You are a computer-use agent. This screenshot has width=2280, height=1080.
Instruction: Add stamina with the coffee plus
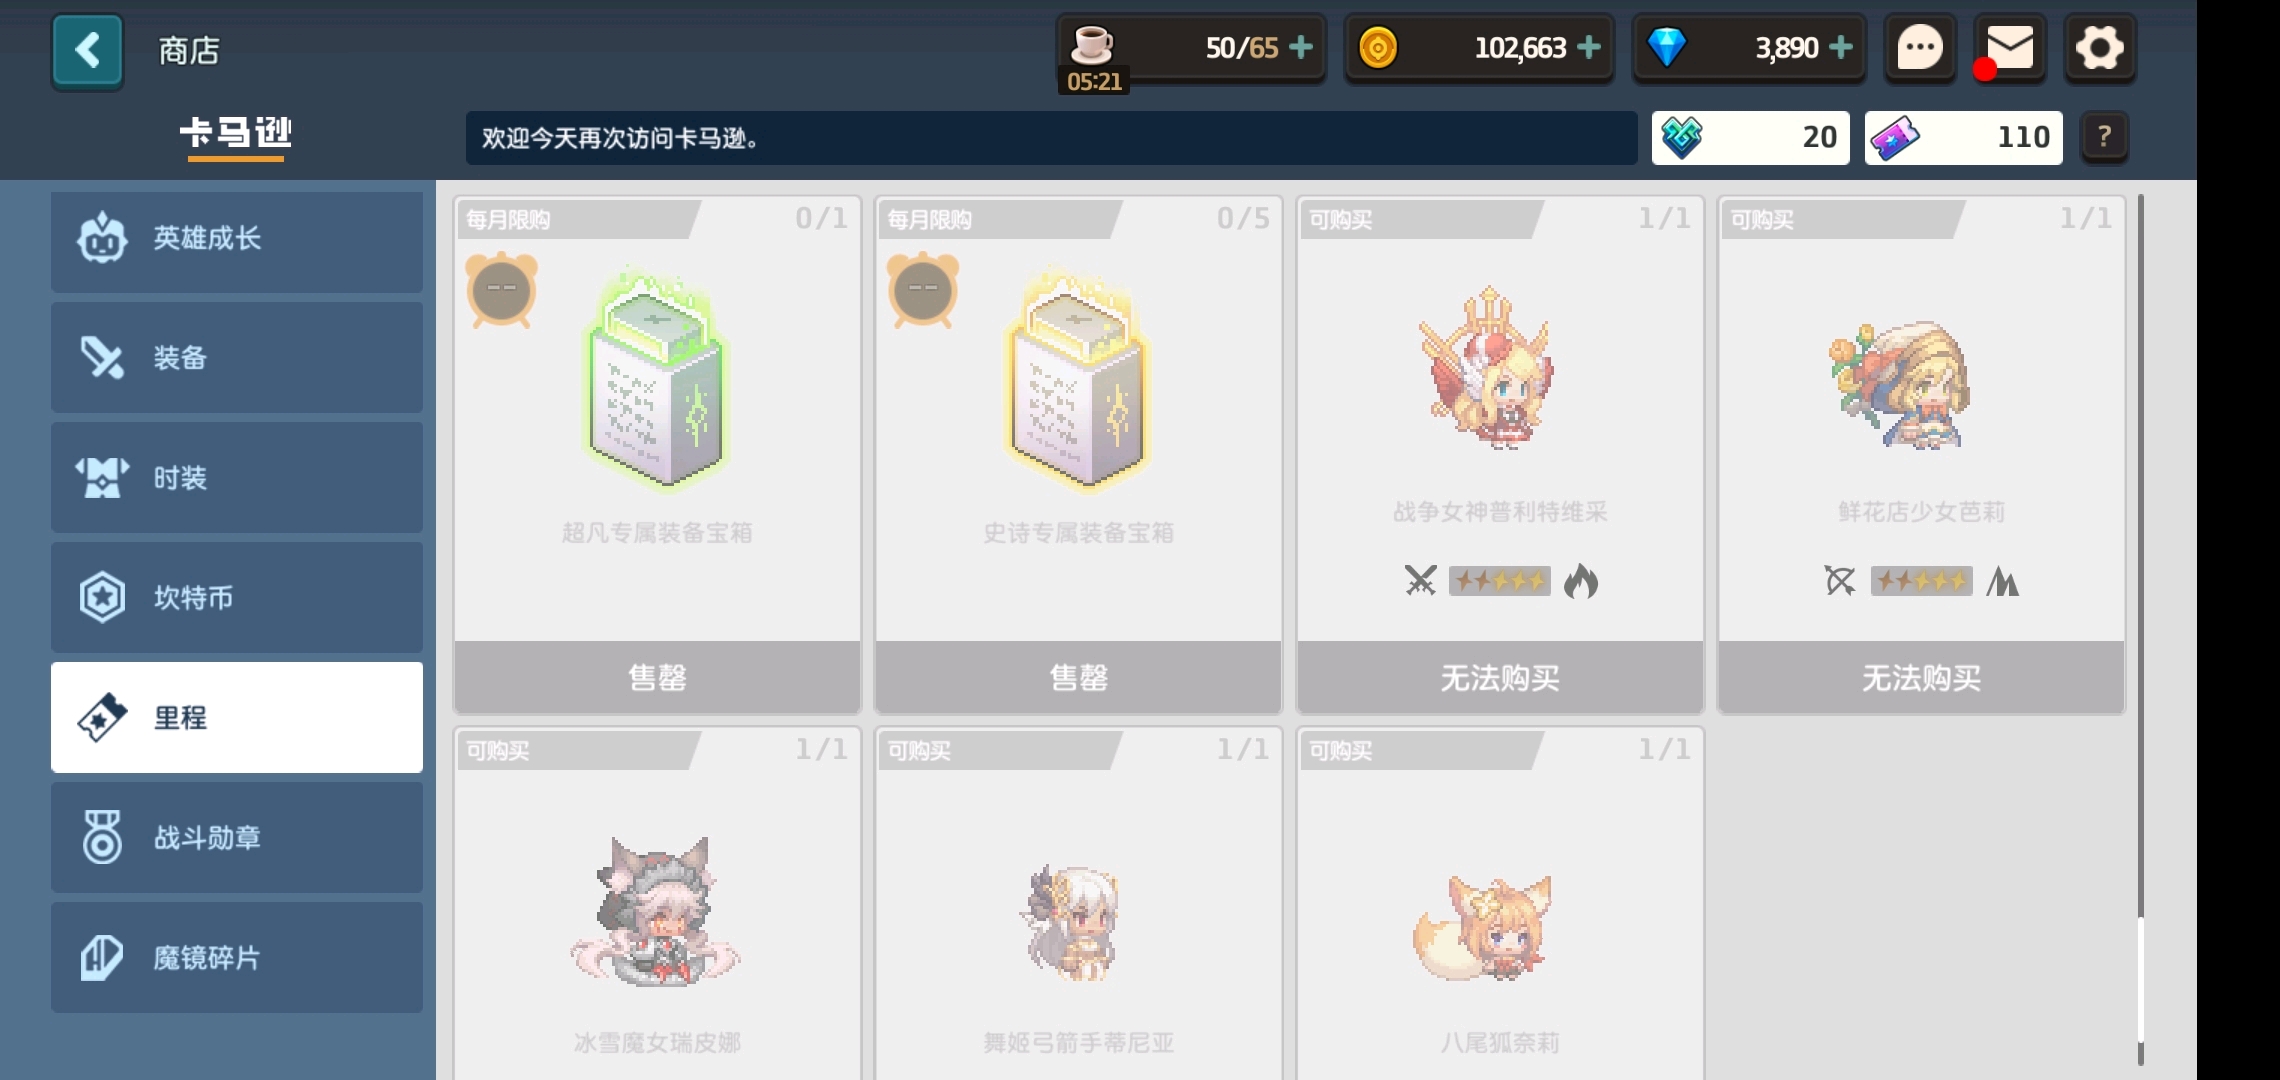point(1301,47)
